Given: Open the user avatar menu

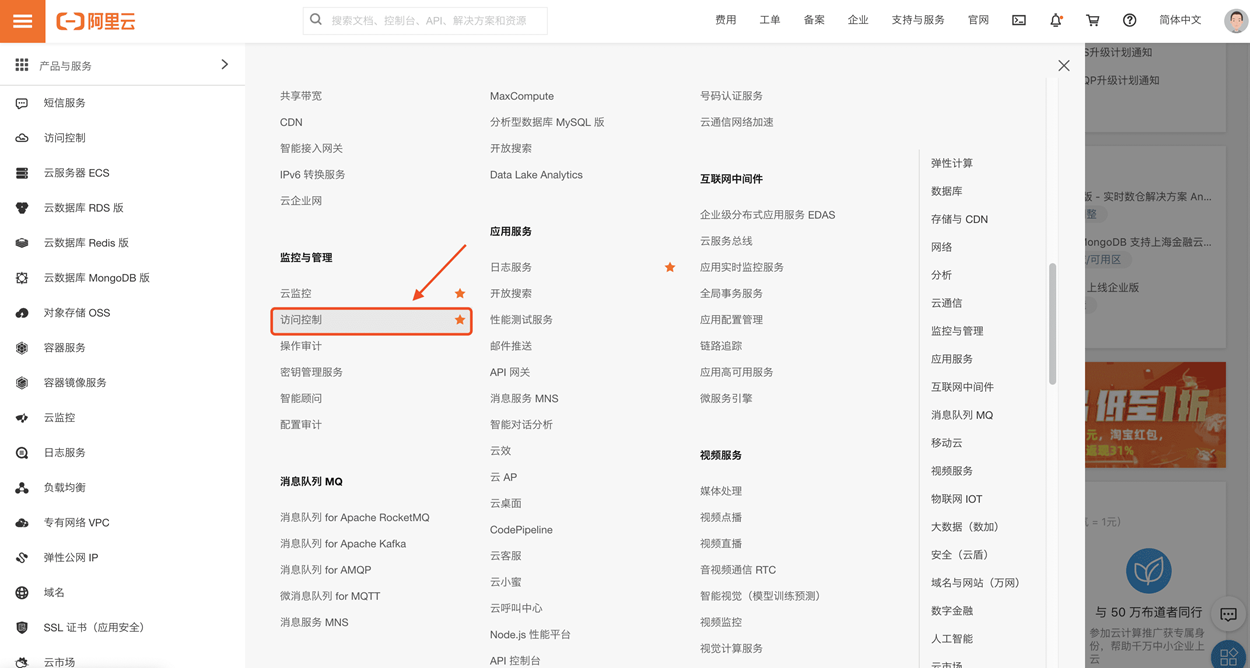Looking at the screenshot, I should click(1236, 21).
